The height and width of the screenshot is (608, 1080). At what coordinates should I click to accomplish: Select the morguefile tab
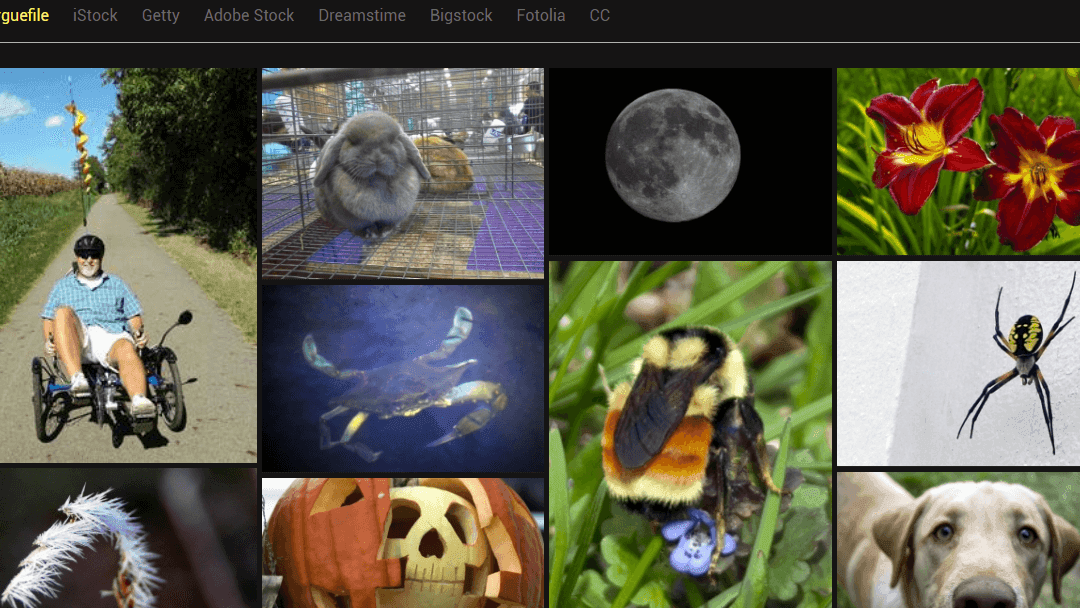click(x=24, y=15)
